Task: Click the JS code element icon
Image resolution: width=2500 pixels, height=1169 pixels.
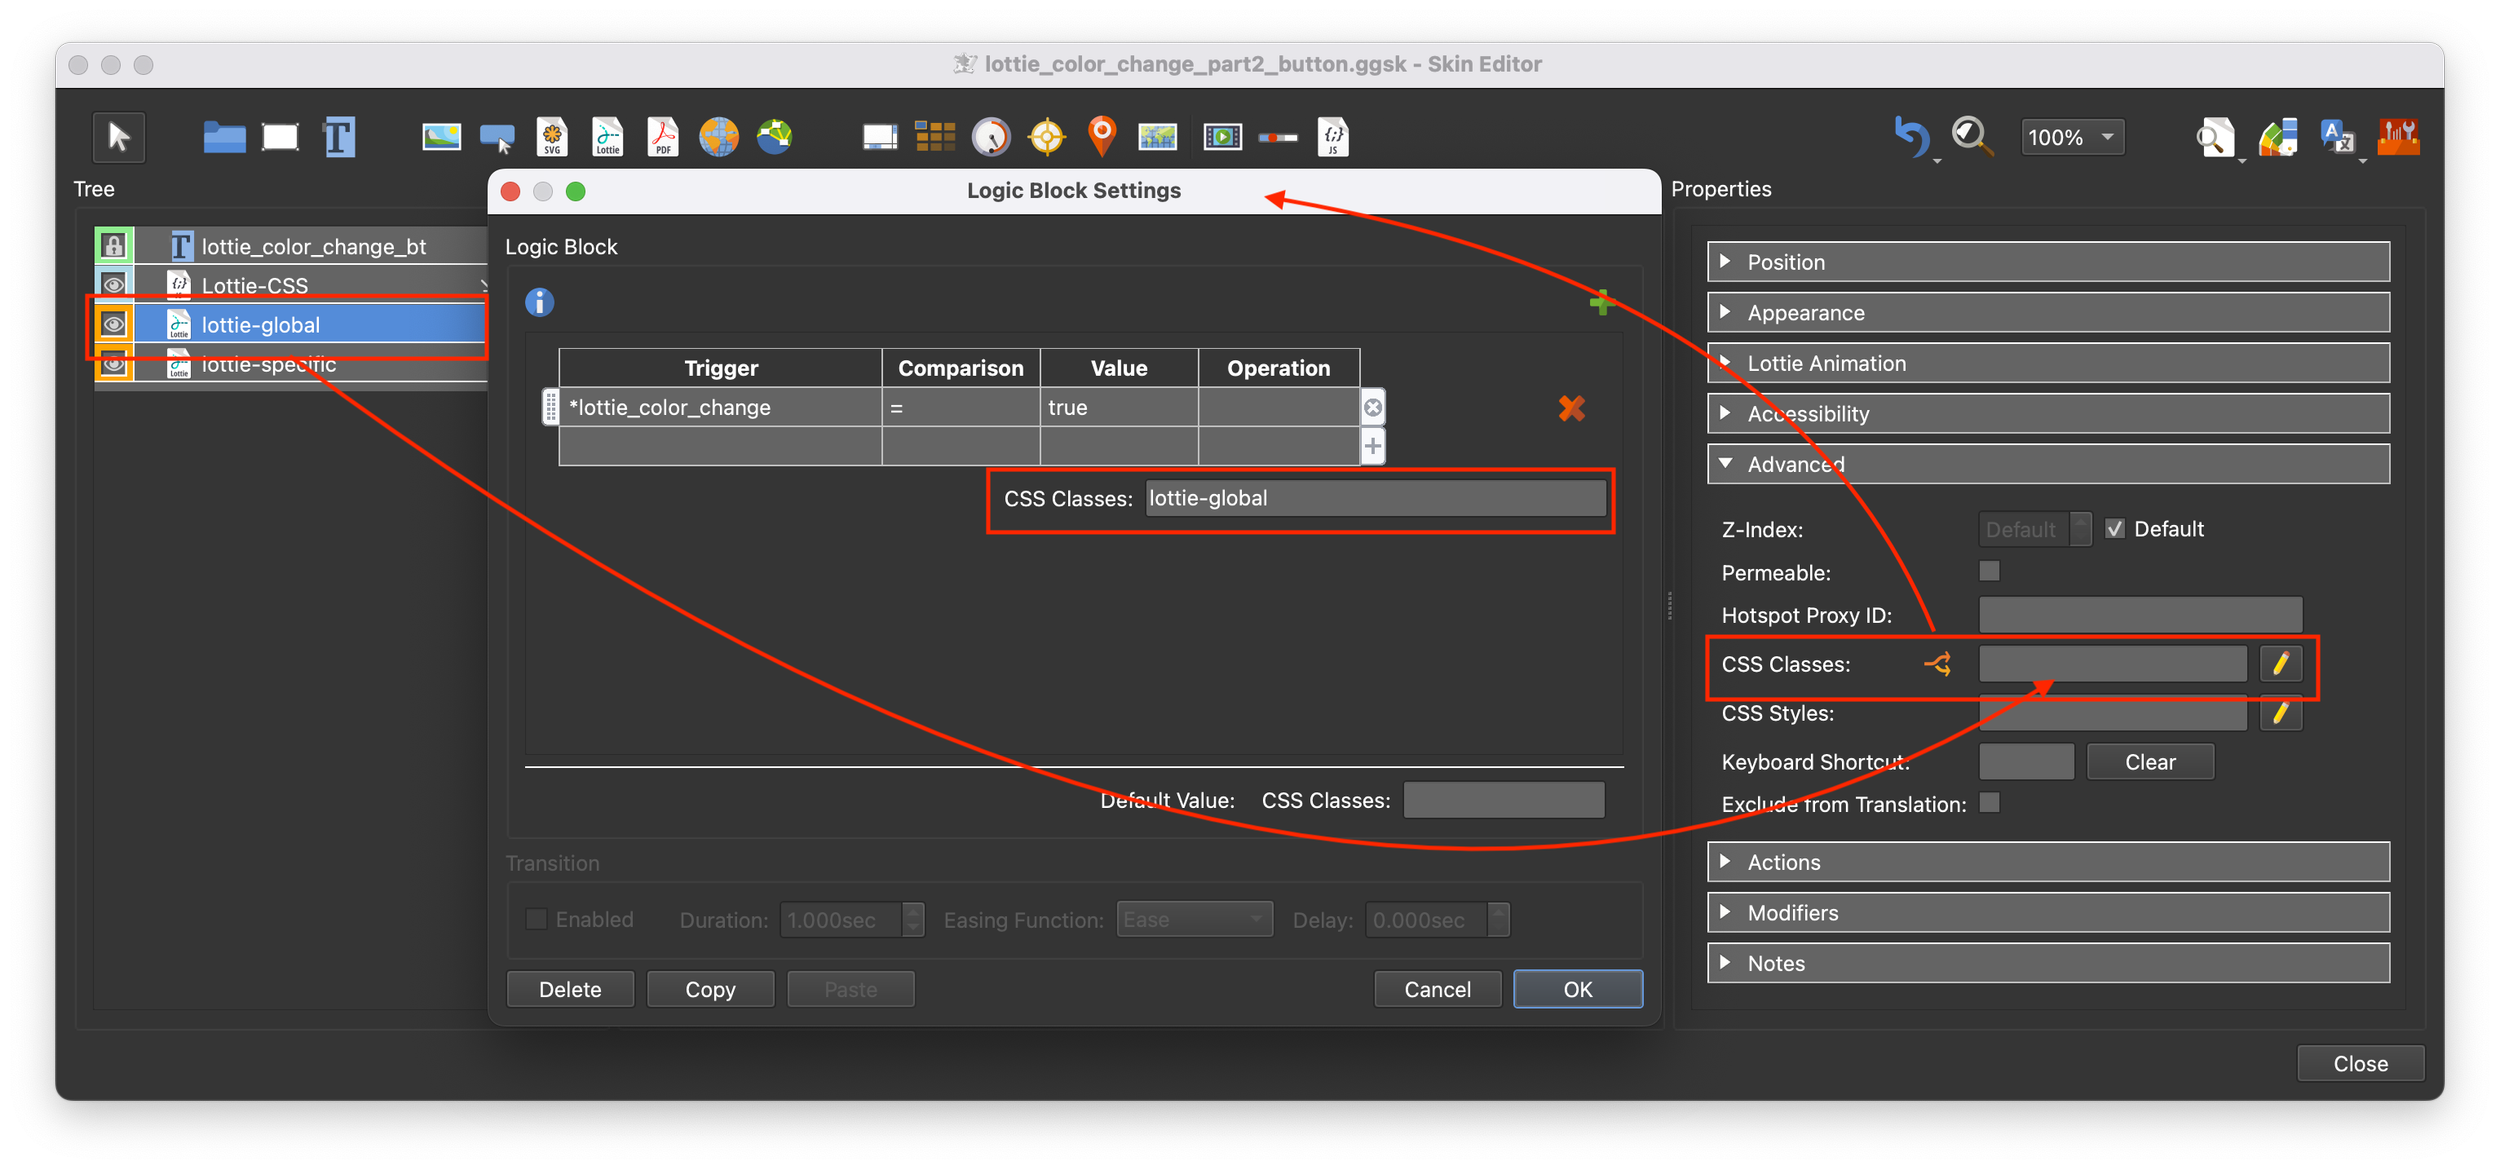Action: (1333, 137)
